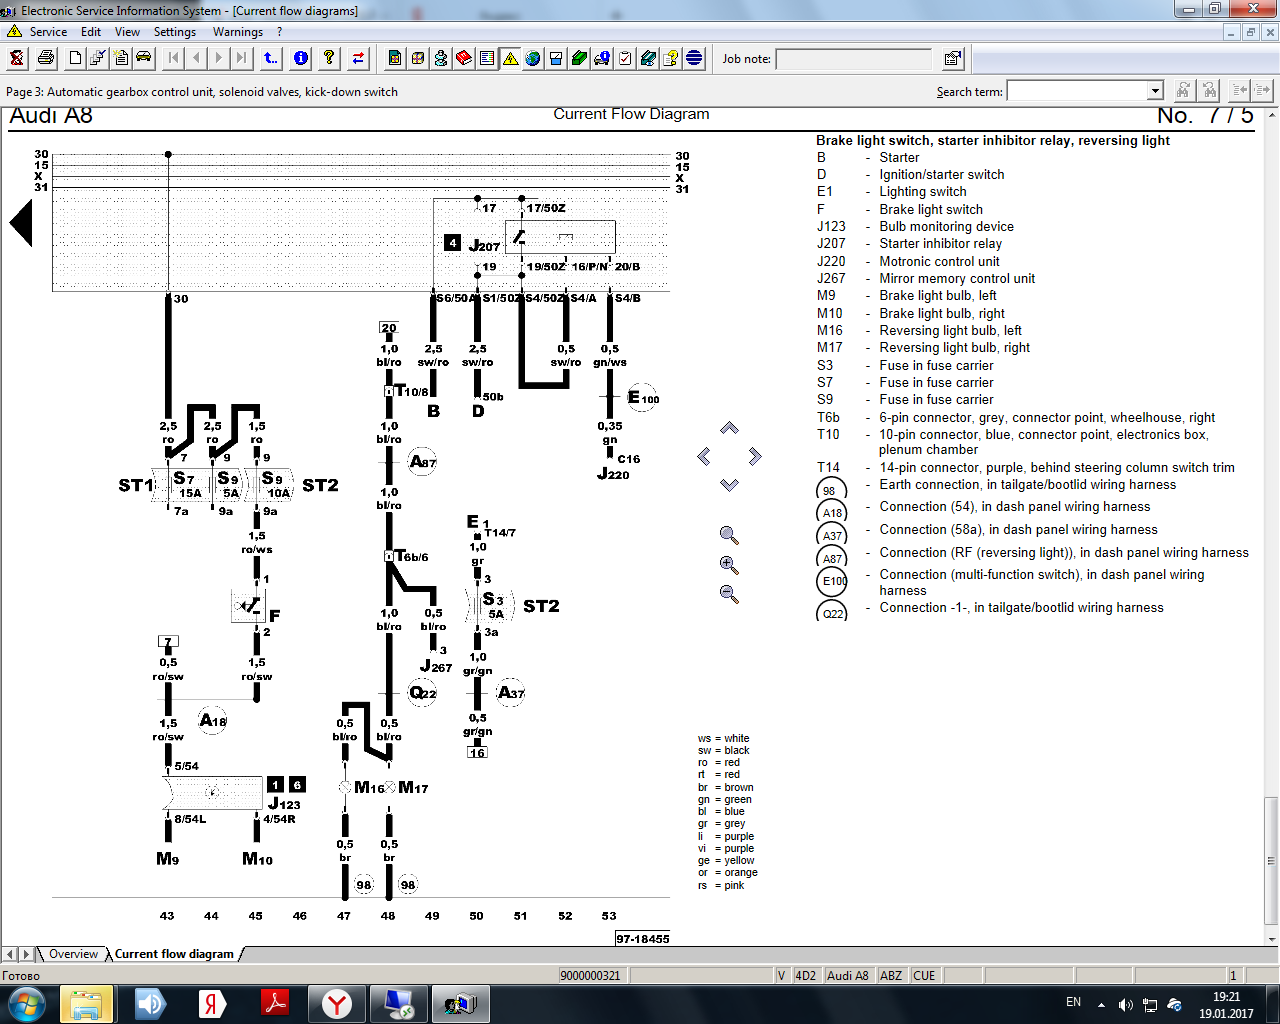This screenshot has height=1024, width=1280.
Task: Click the blue striped circle icon
Action: coord(694,58)
